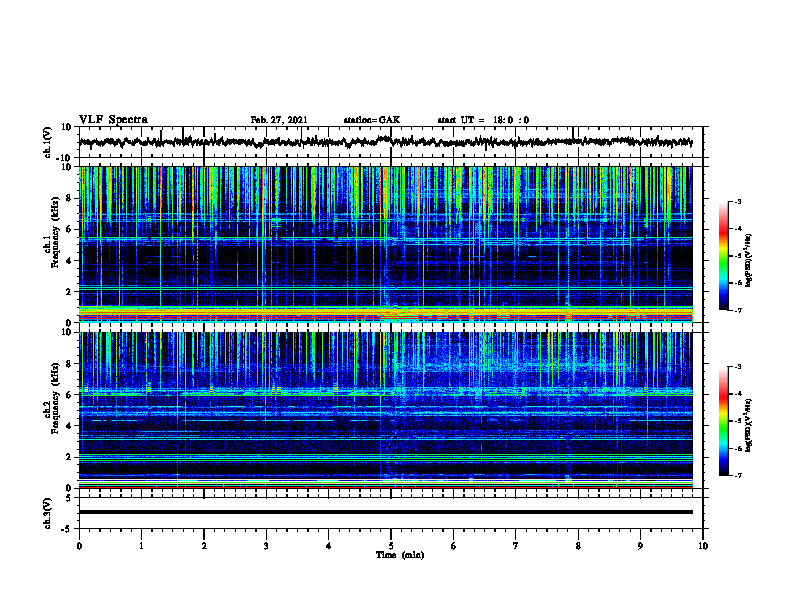Click the ch.2 frequency axis "6" tick label
The width and height of the screenshot is (792, 612).
[69, 395]
